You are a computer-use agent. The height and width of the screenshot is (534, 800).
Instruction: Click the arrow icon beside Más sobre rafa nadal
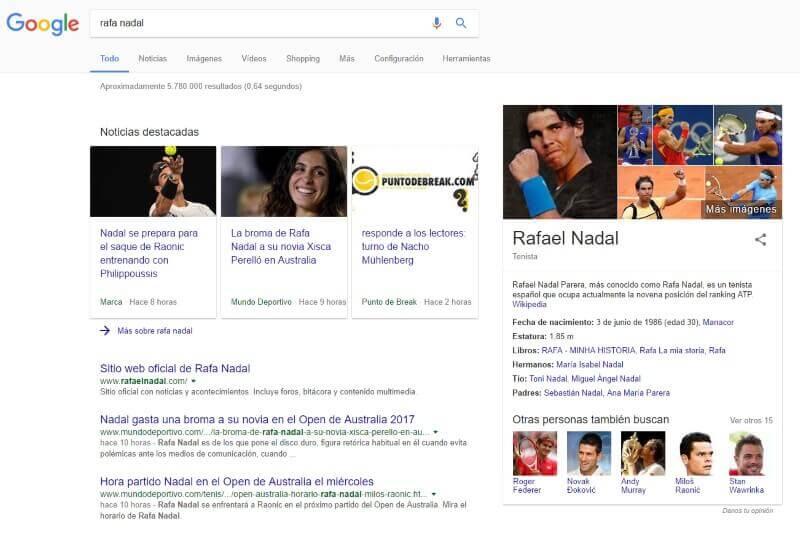(105, 330)
